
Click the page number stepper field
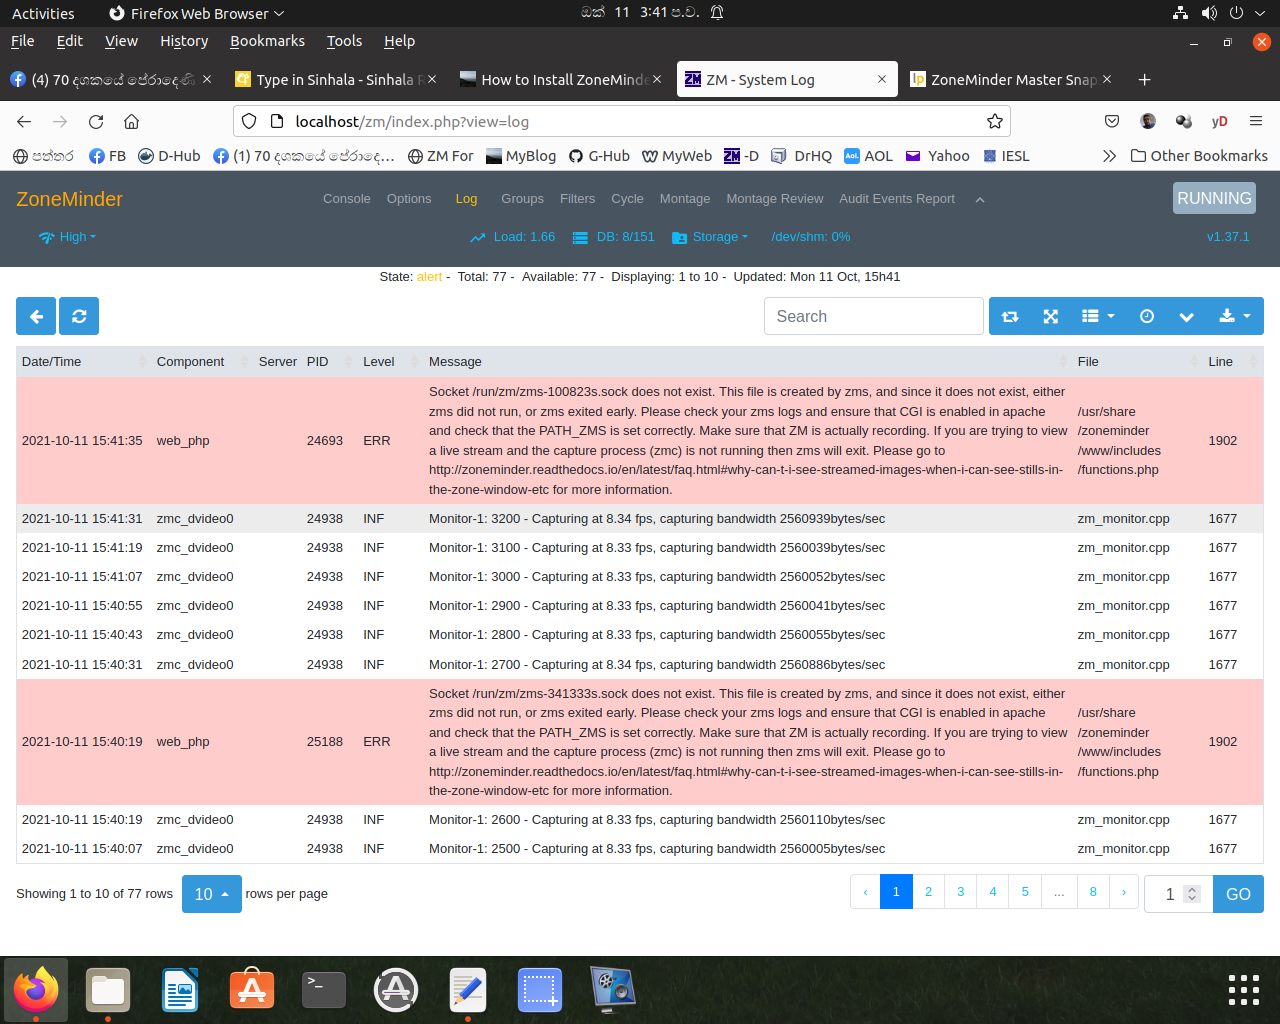pos(1178,894)
